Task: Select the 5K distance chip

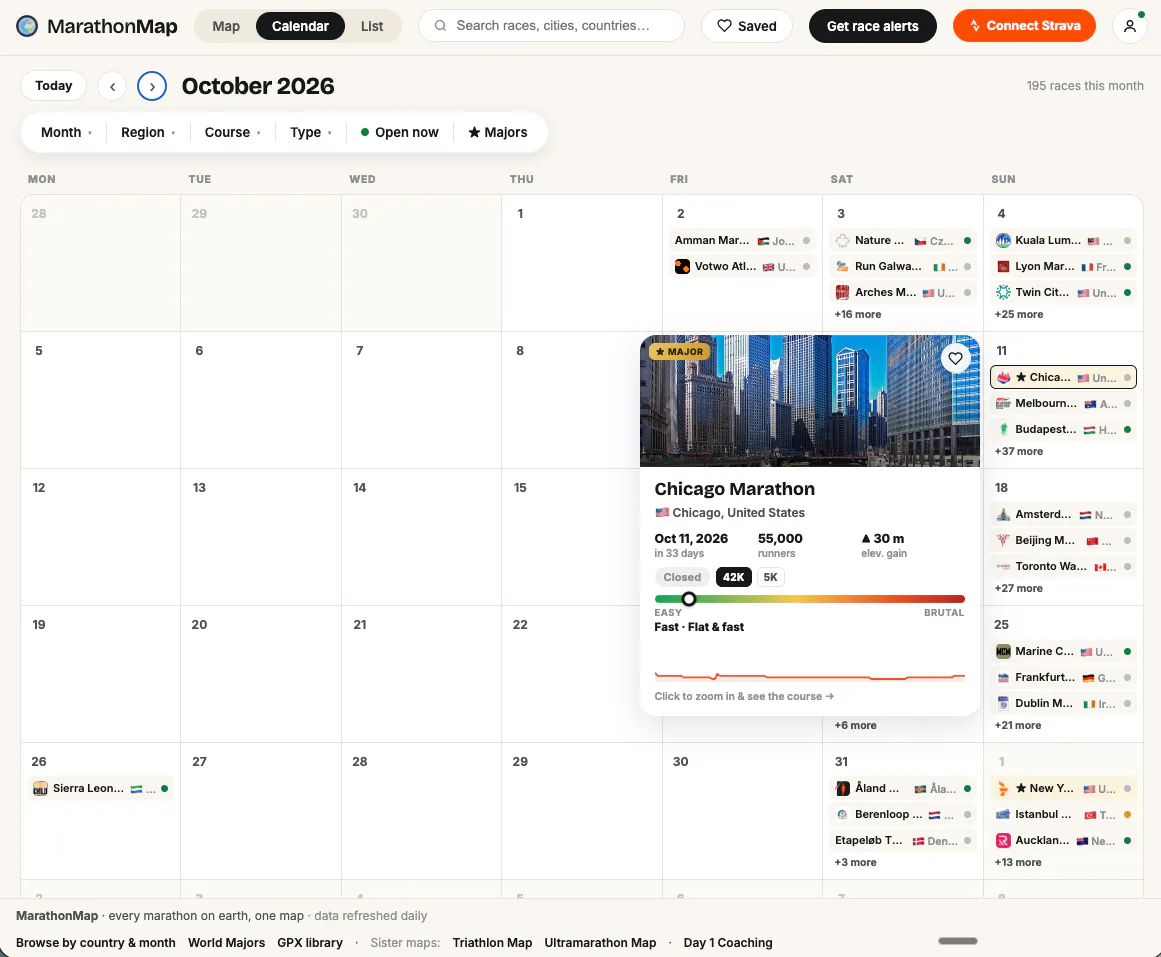Action: pos(770,577)
